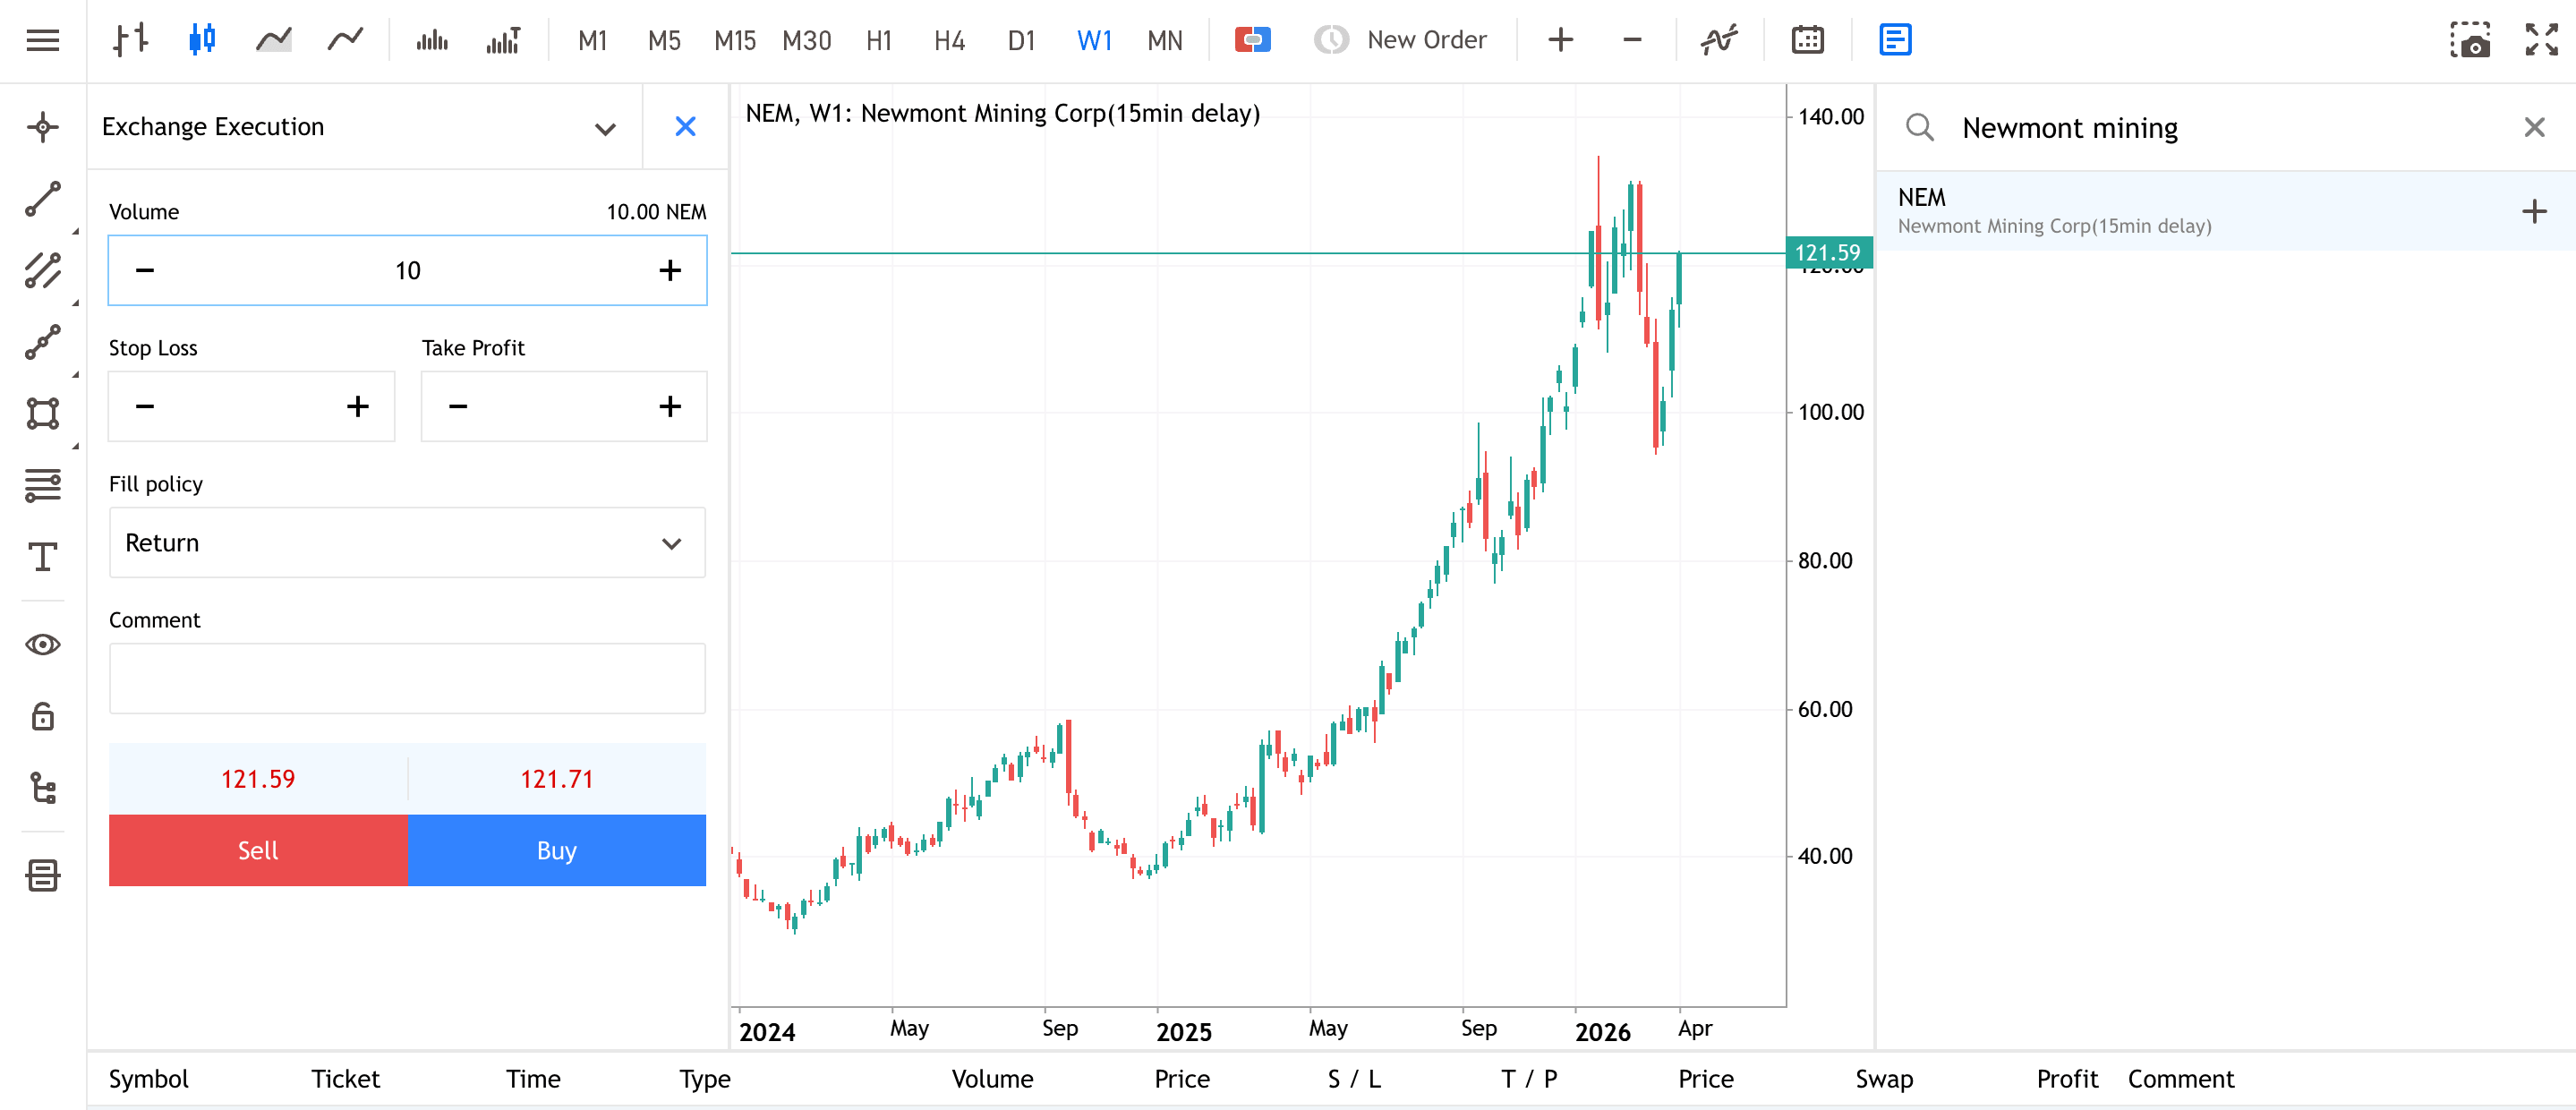Screen dimensions: 2576x1110
Task: Click the New Order button
Action: pos(1400,40)
